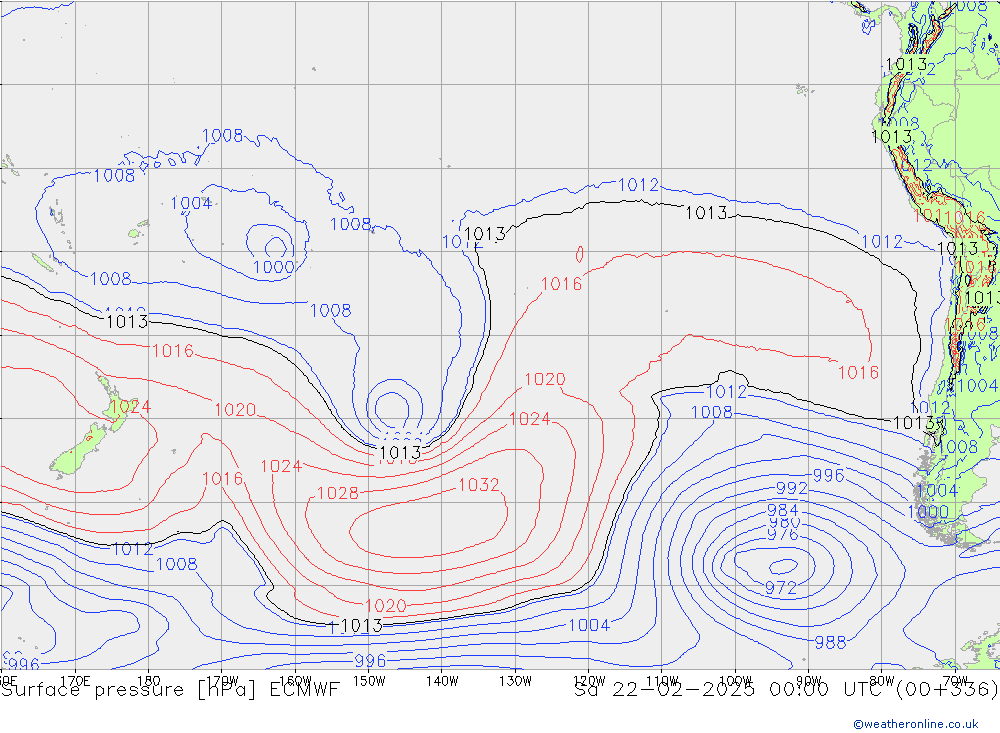Click the 1000 low center label
Screen dimensions: 1000x733
274,267
